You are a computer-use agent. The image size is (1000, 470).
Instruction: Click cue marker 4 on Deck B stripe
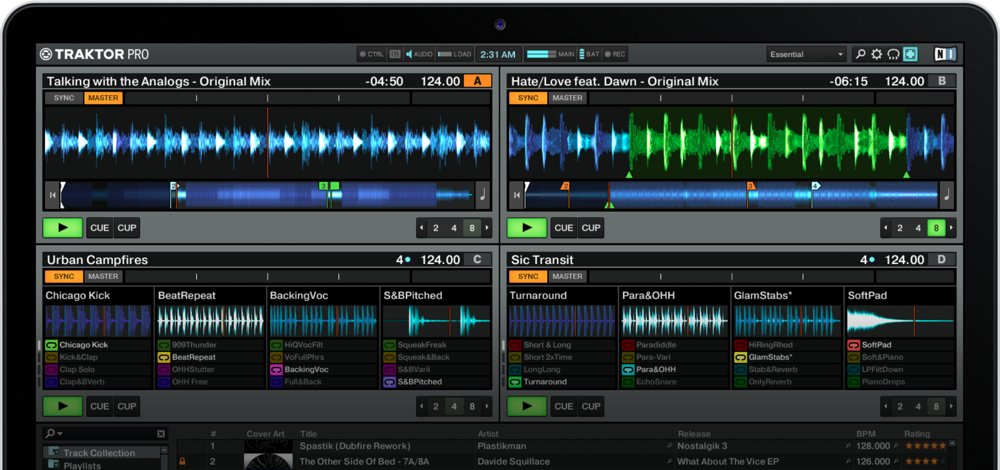pos(815,186)
